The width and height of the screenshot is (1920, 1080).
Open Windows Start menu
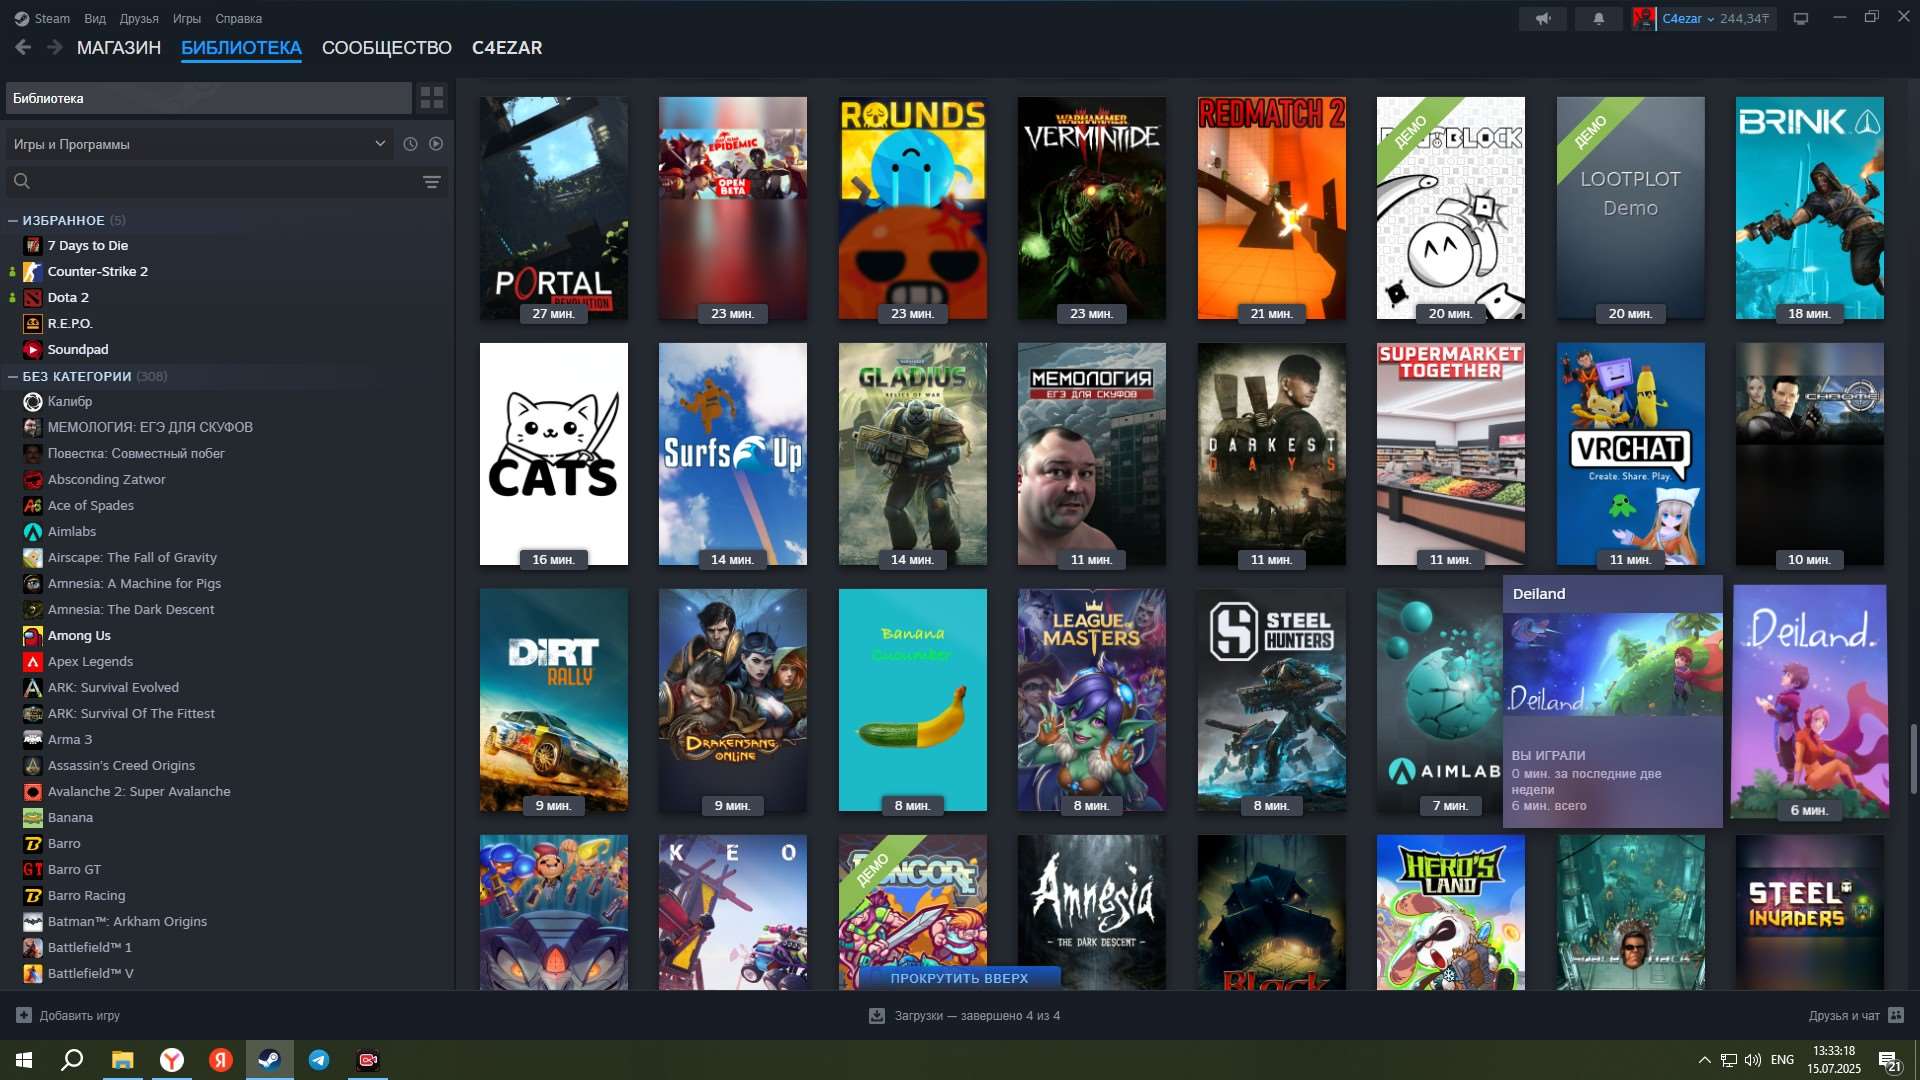tap(24, 1060)
